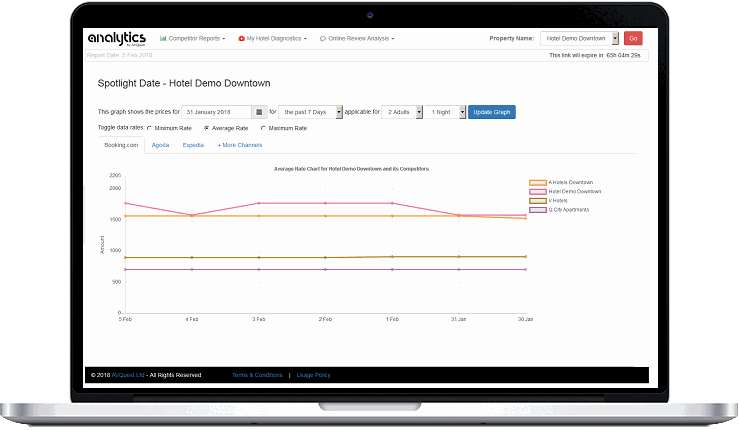Expand the 'the past 7 Days' dropdown

click(310, 112)
